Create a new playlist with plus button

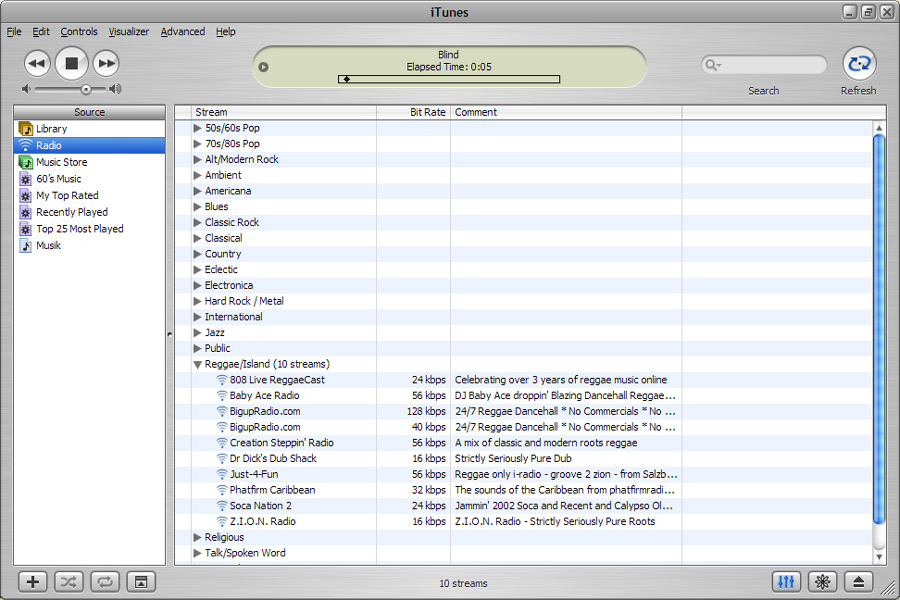33,582
